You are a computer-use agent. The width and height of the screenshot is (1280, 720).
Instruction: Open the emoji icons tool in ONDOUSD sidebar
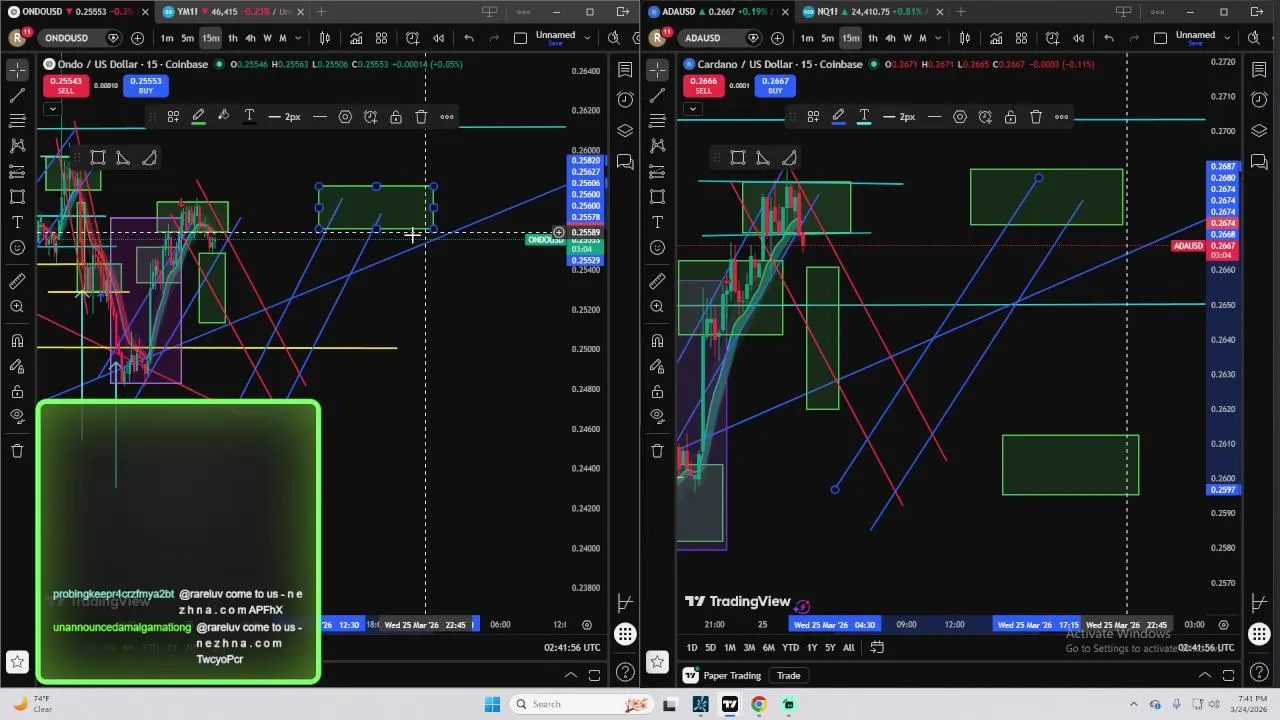point(17,247)
